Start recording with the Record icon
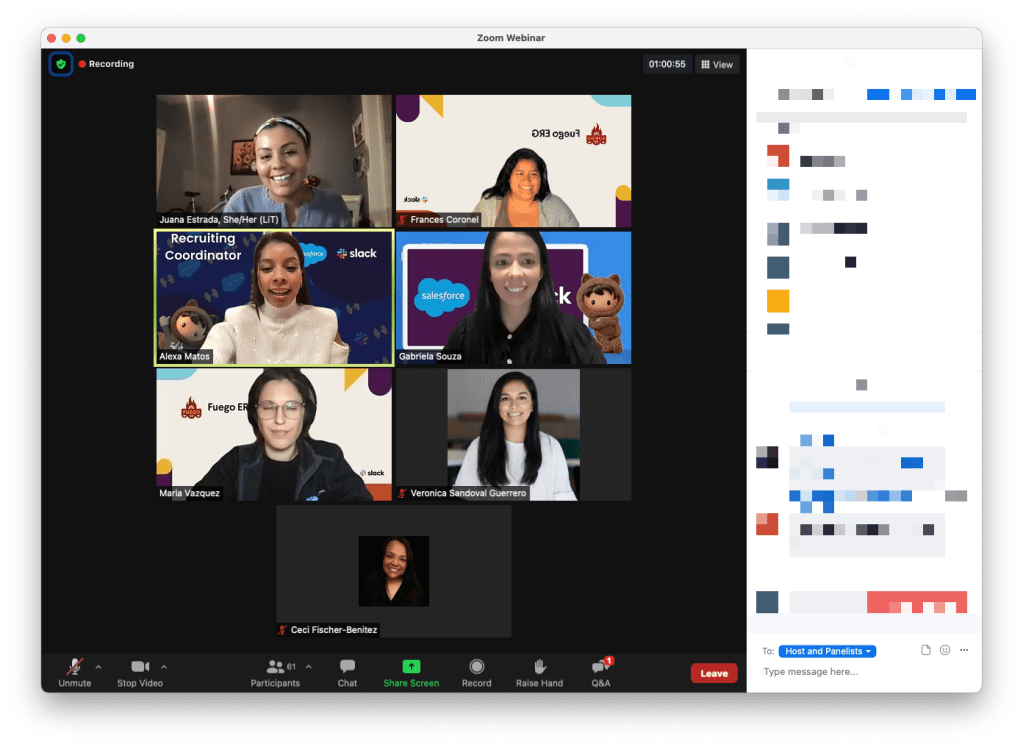 (x=476, y=667)
